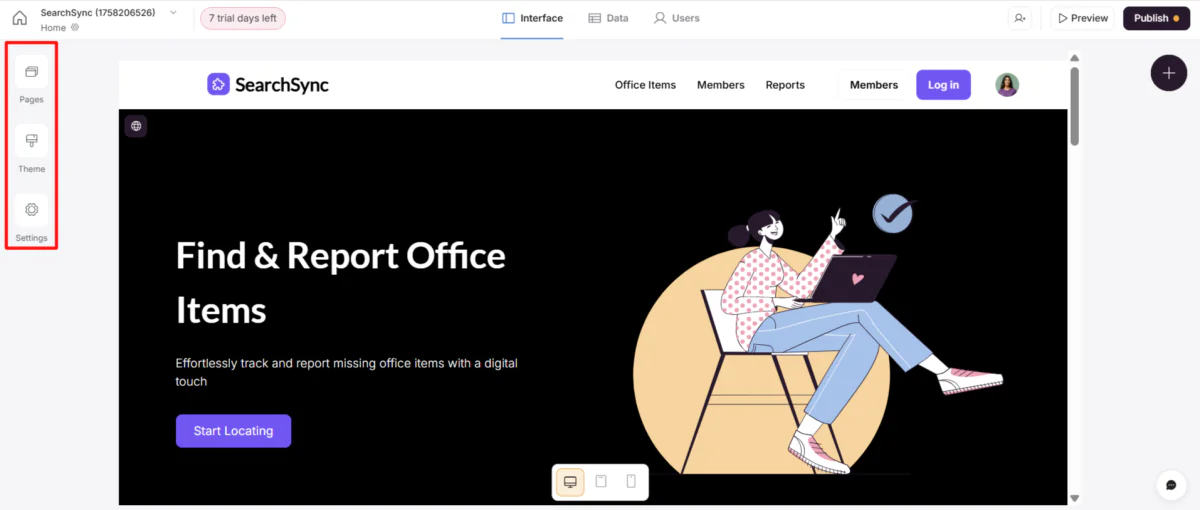
Task: Click the user avatar in site header
Action: coord(1007,85)
